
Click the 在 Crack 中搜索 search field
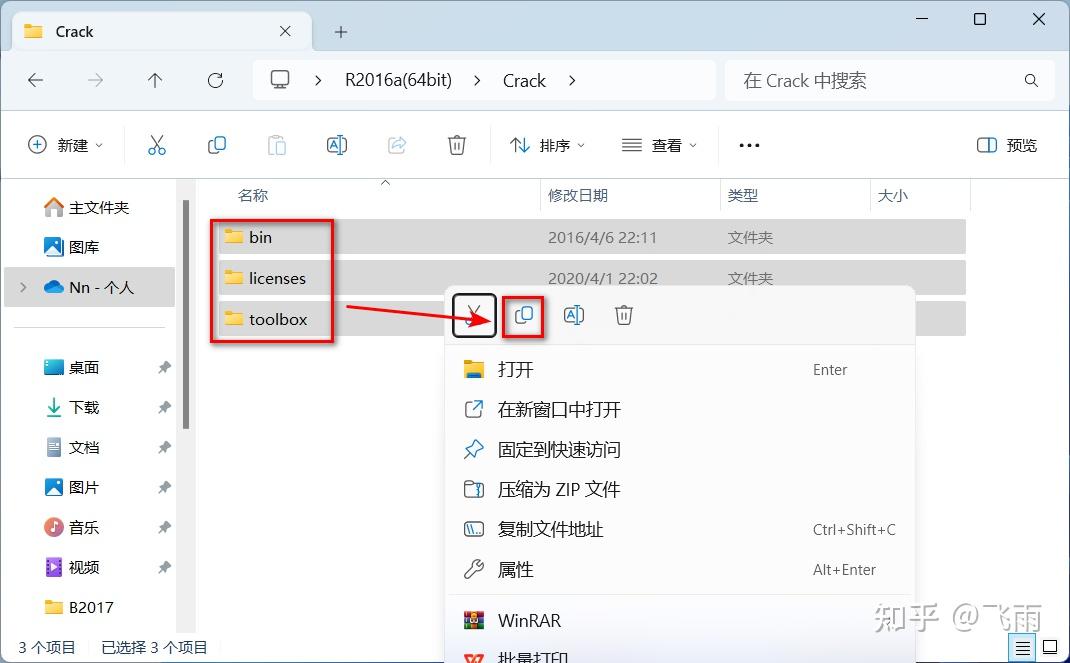[880, 81]
